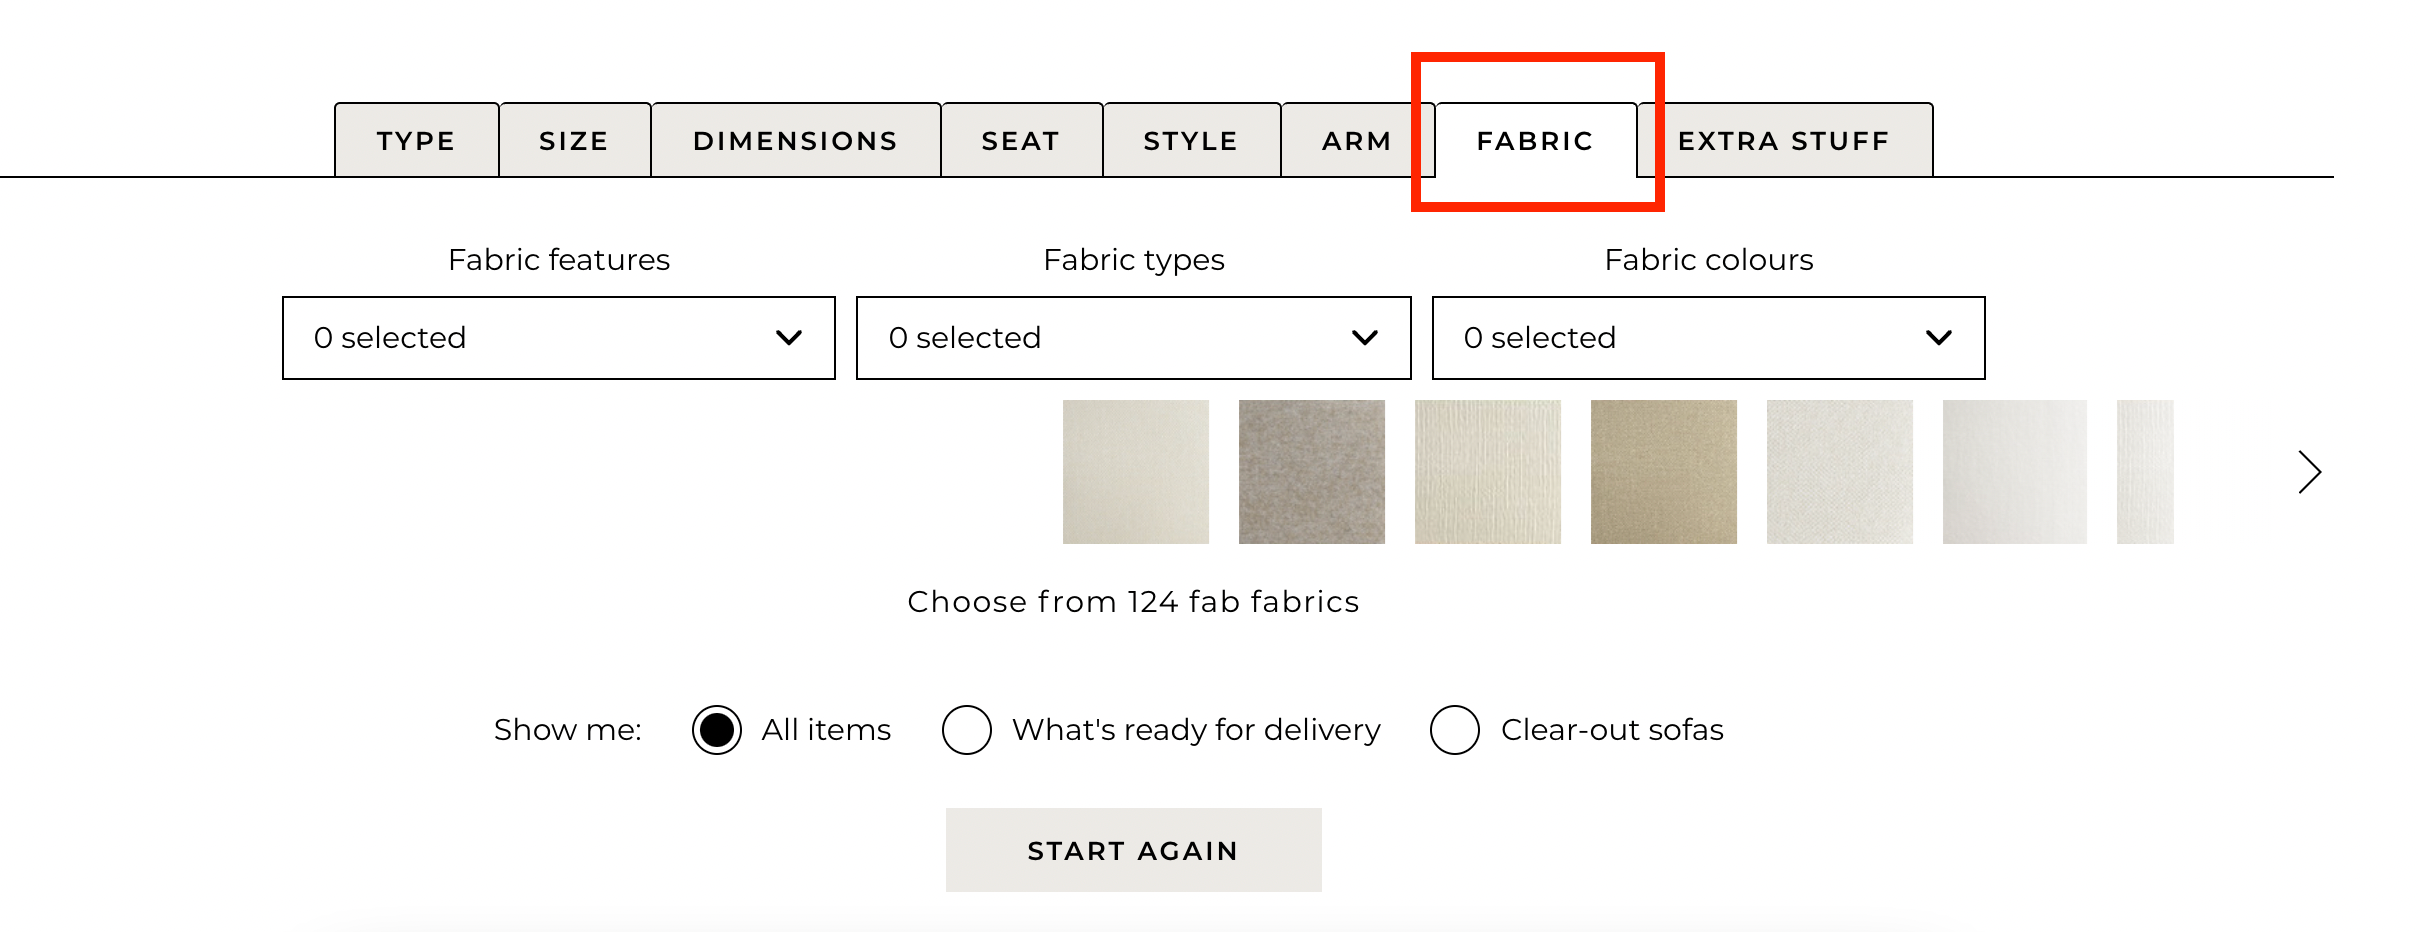The image size is (2418, 932).
Task: Open the STYLE tab
Action: (x=1192, y=140)
